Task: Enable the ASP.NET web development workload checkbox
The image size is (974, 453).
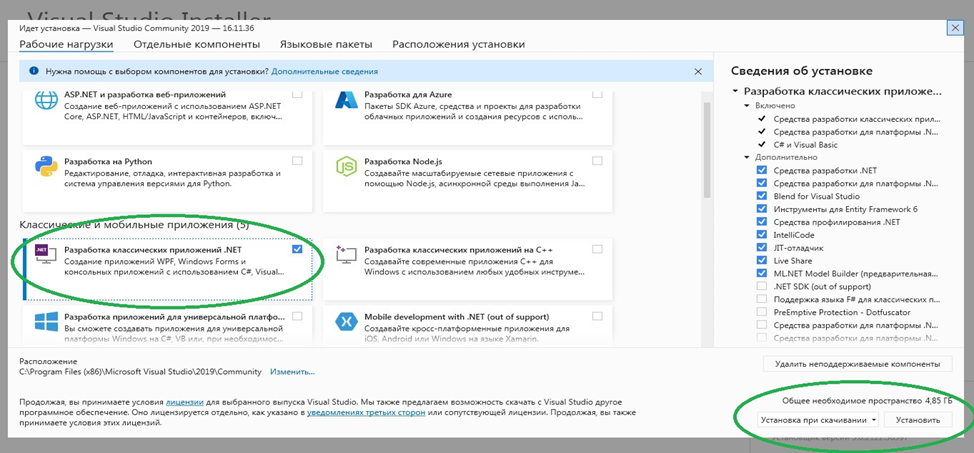Action: click(x=298, y=94)
